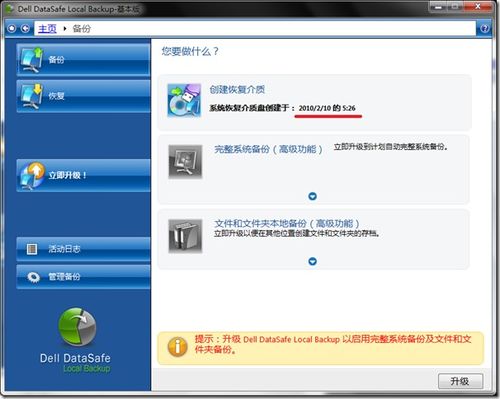Click the restore monitor icon with yellow arrow
Screen dimensions: 500x399
point(32,96)
